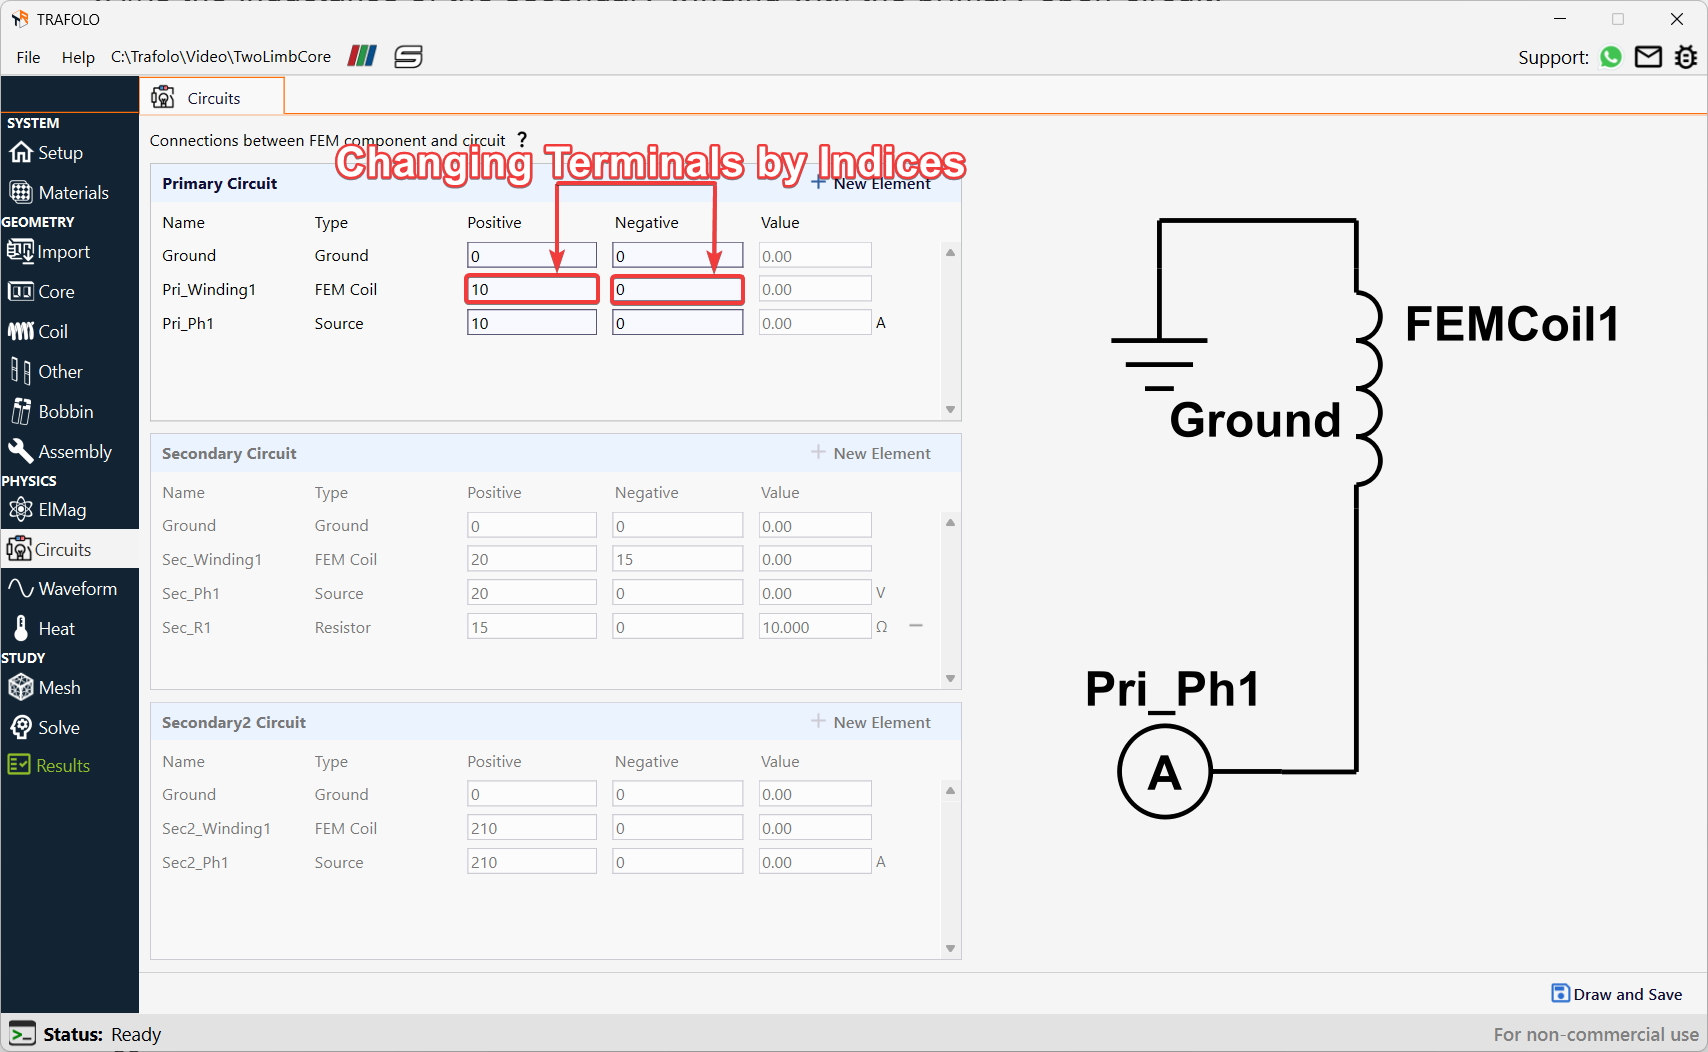
Task: Click Sec_Winding1 Negative field showing 15
Action: (677, 559)
